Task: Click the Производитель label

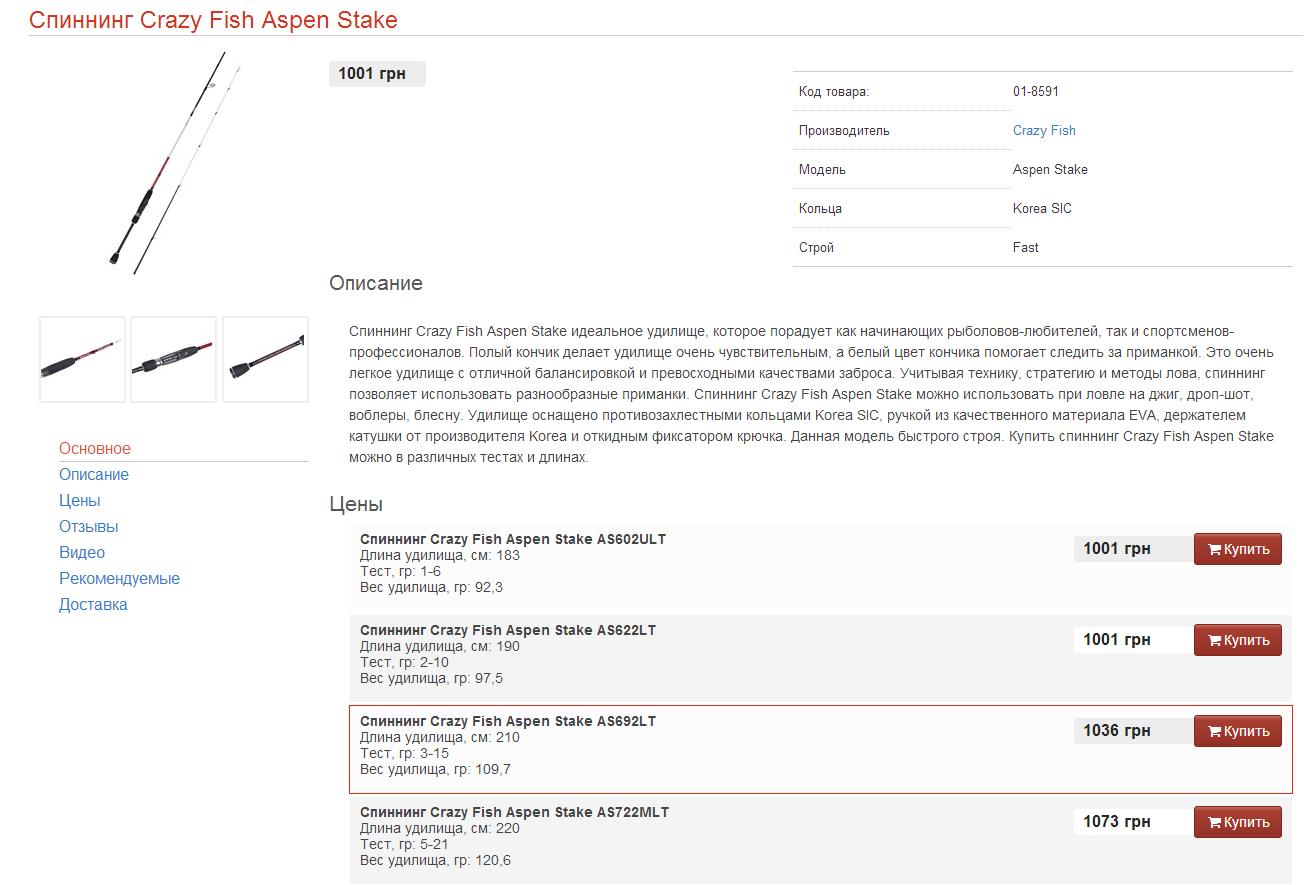Action: click(844, 130)
